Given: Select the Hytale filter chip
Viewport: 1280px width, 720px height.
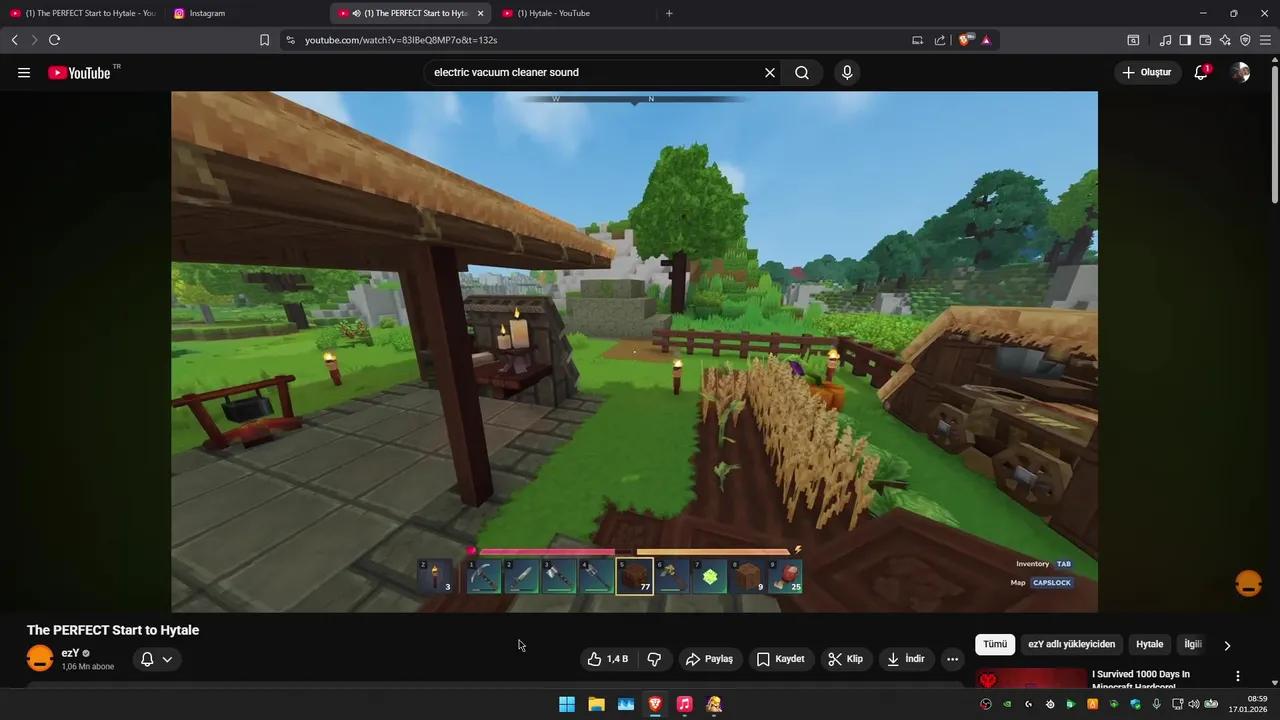Looking at the screenshot, I should coord(1149,645).
